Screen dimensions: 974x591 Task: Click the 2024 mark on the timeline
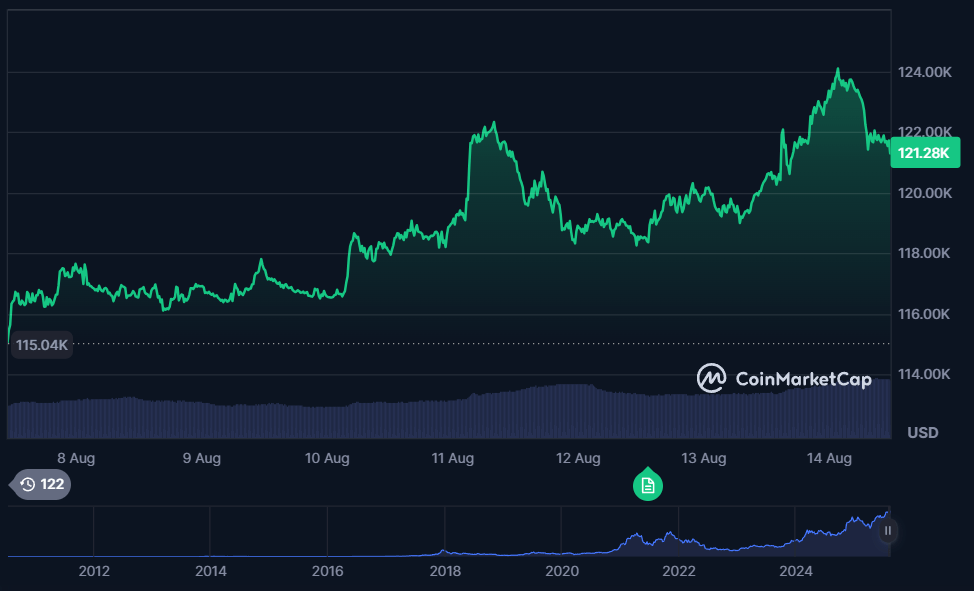click(x=796, y=570)
